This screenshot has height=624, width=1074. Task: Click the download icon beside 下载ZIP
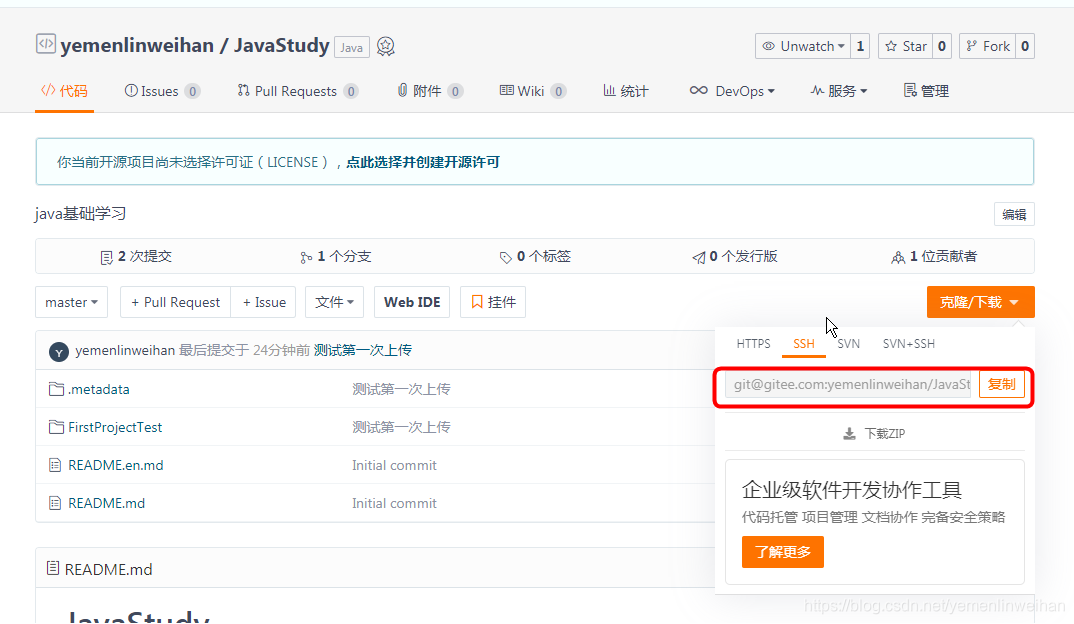[849, 434]
